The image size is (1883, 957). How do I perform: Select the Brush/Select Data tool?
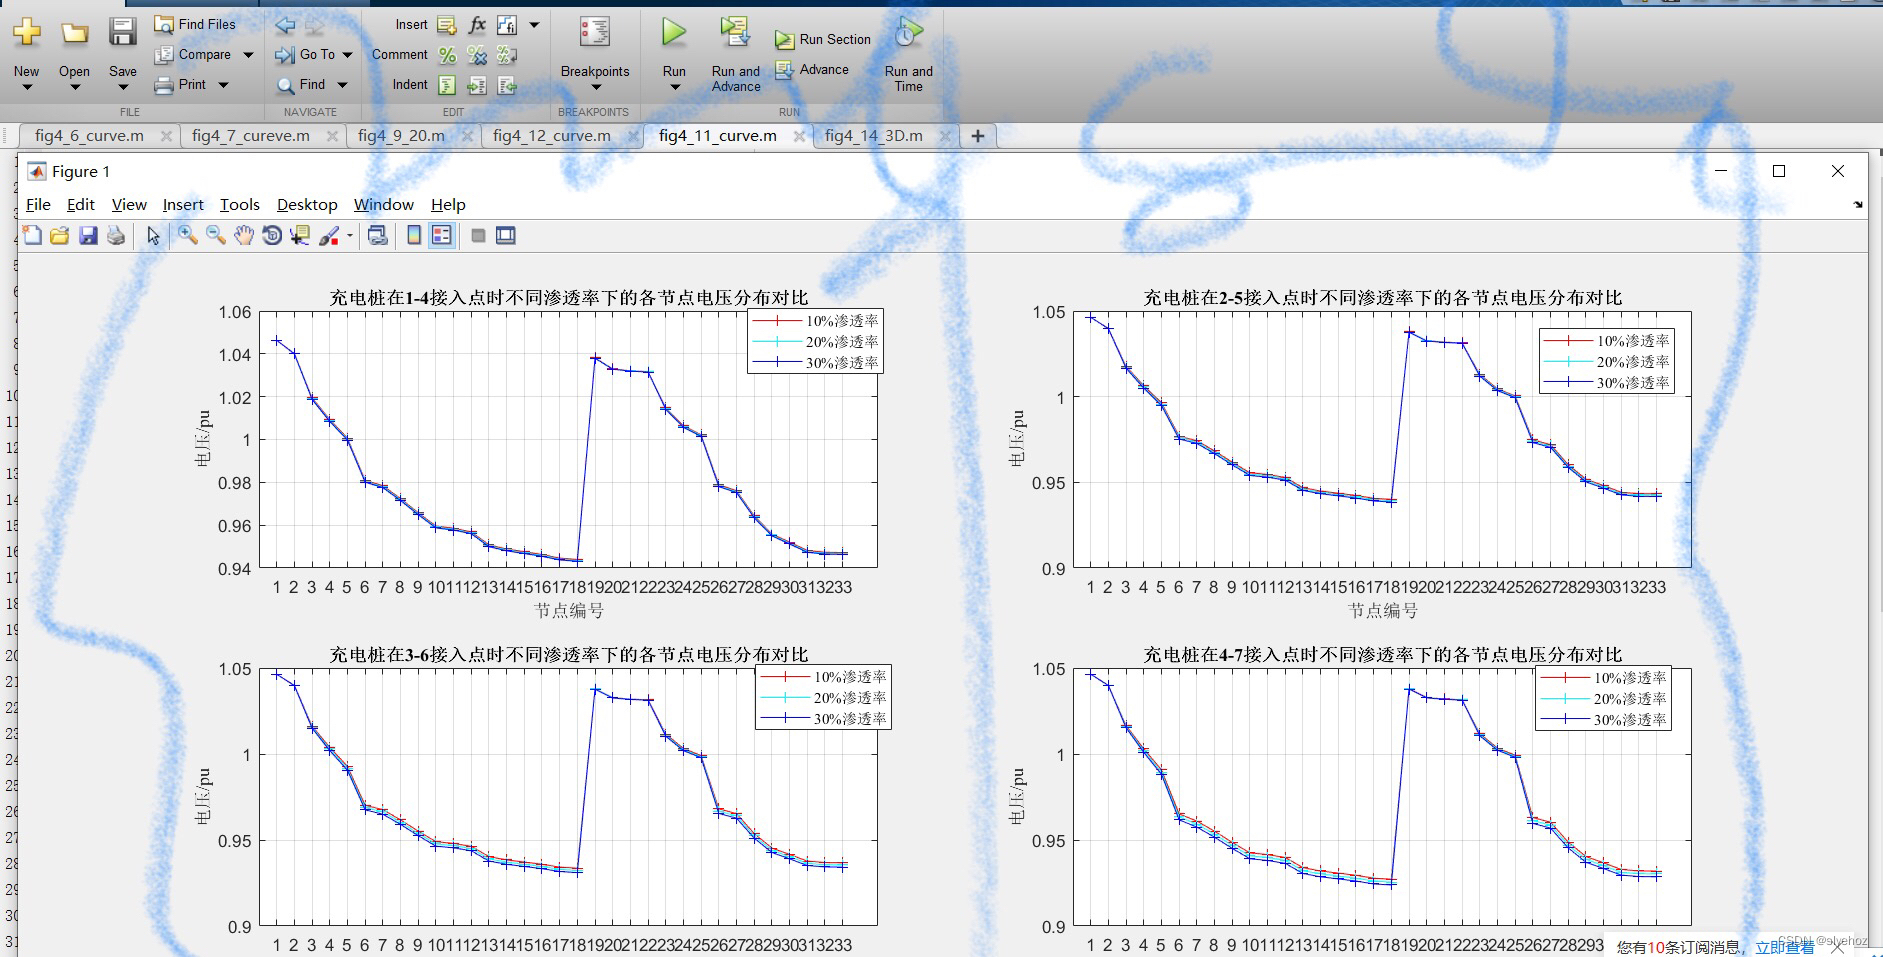(x=328, y=235)
